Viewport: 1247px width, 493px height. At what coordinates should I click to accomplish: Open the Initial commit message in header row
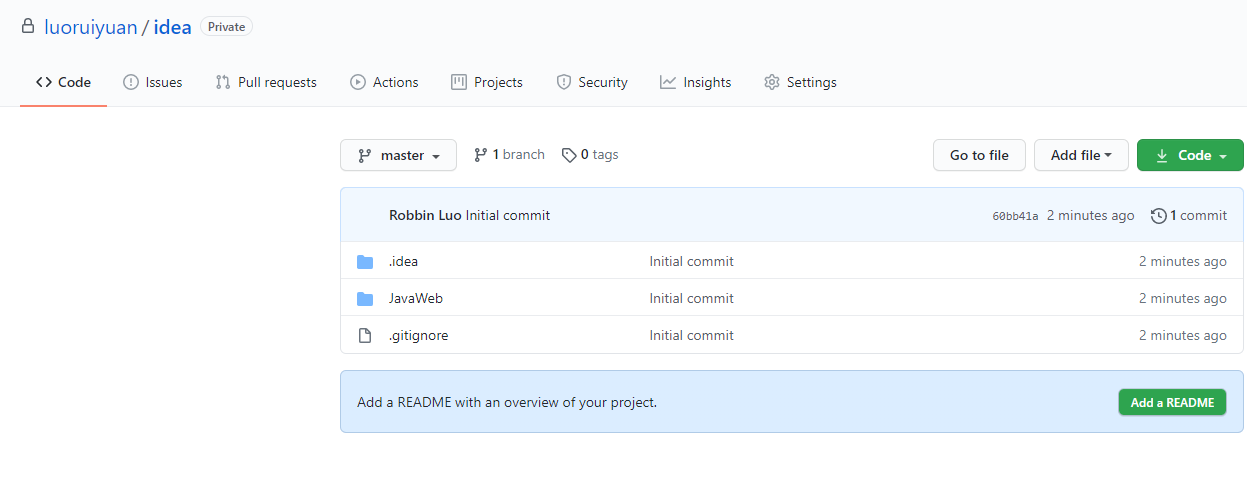508,215
